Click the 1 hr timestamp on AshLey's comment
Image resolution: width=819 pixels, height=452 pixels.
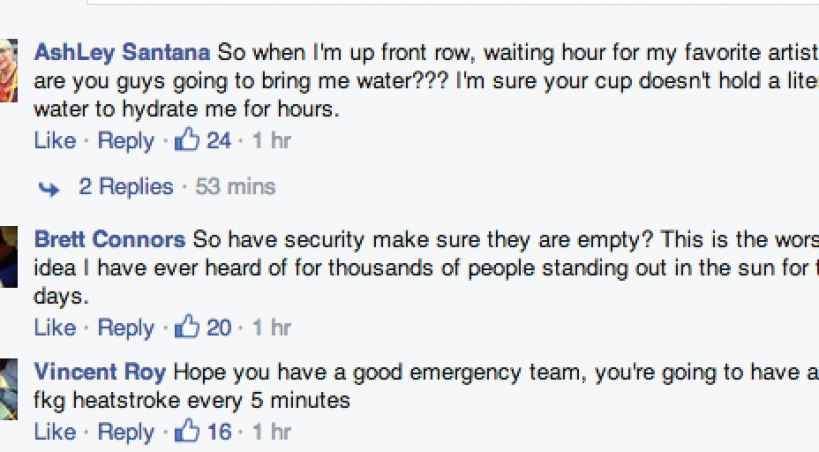coord(271,141)
